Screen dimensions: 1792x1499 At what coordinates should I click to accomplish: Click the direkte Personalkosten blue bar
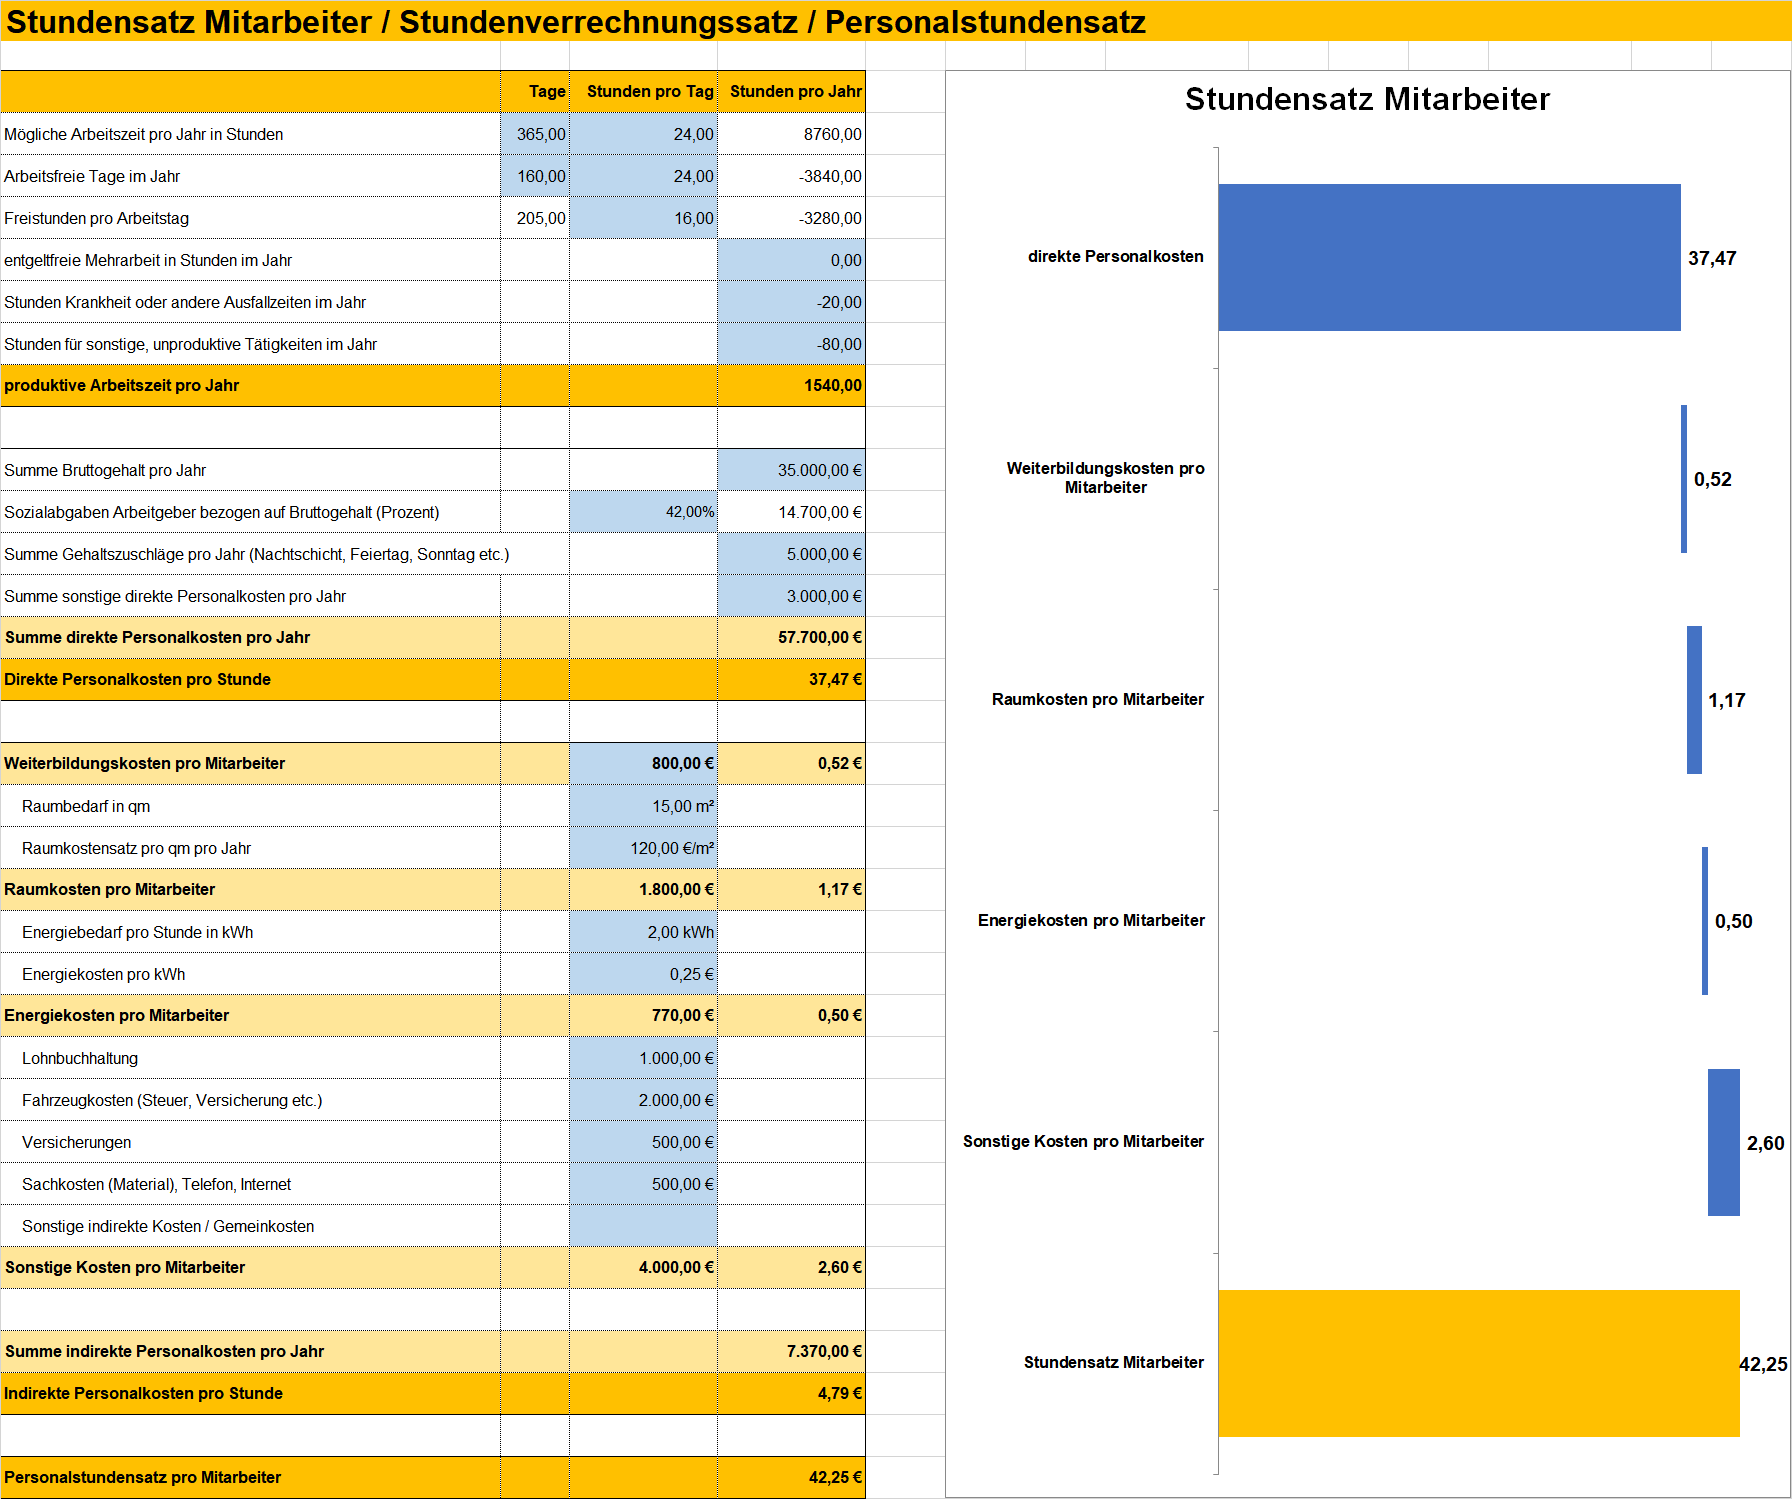pyautogui.click(x=1449, y=257)
